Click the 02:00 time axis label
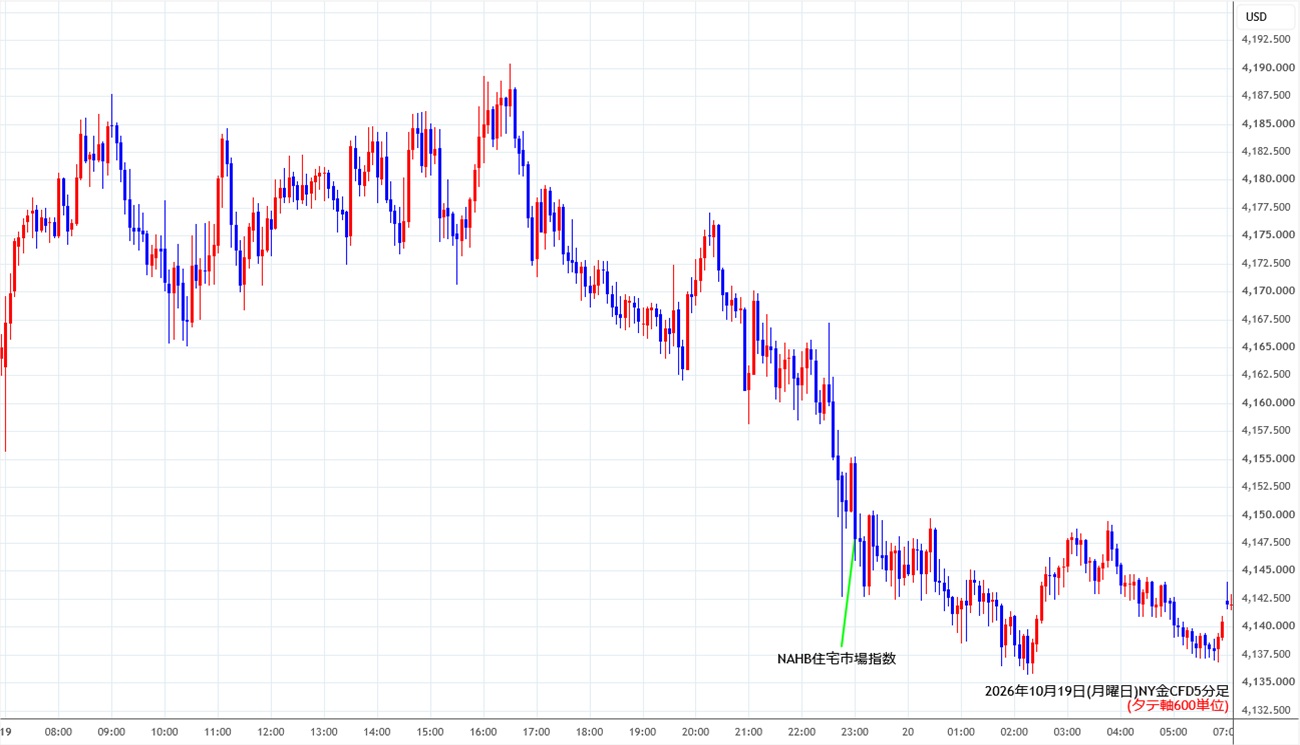This screenshot has height=745, width=1300. (x=1014, y=732)
